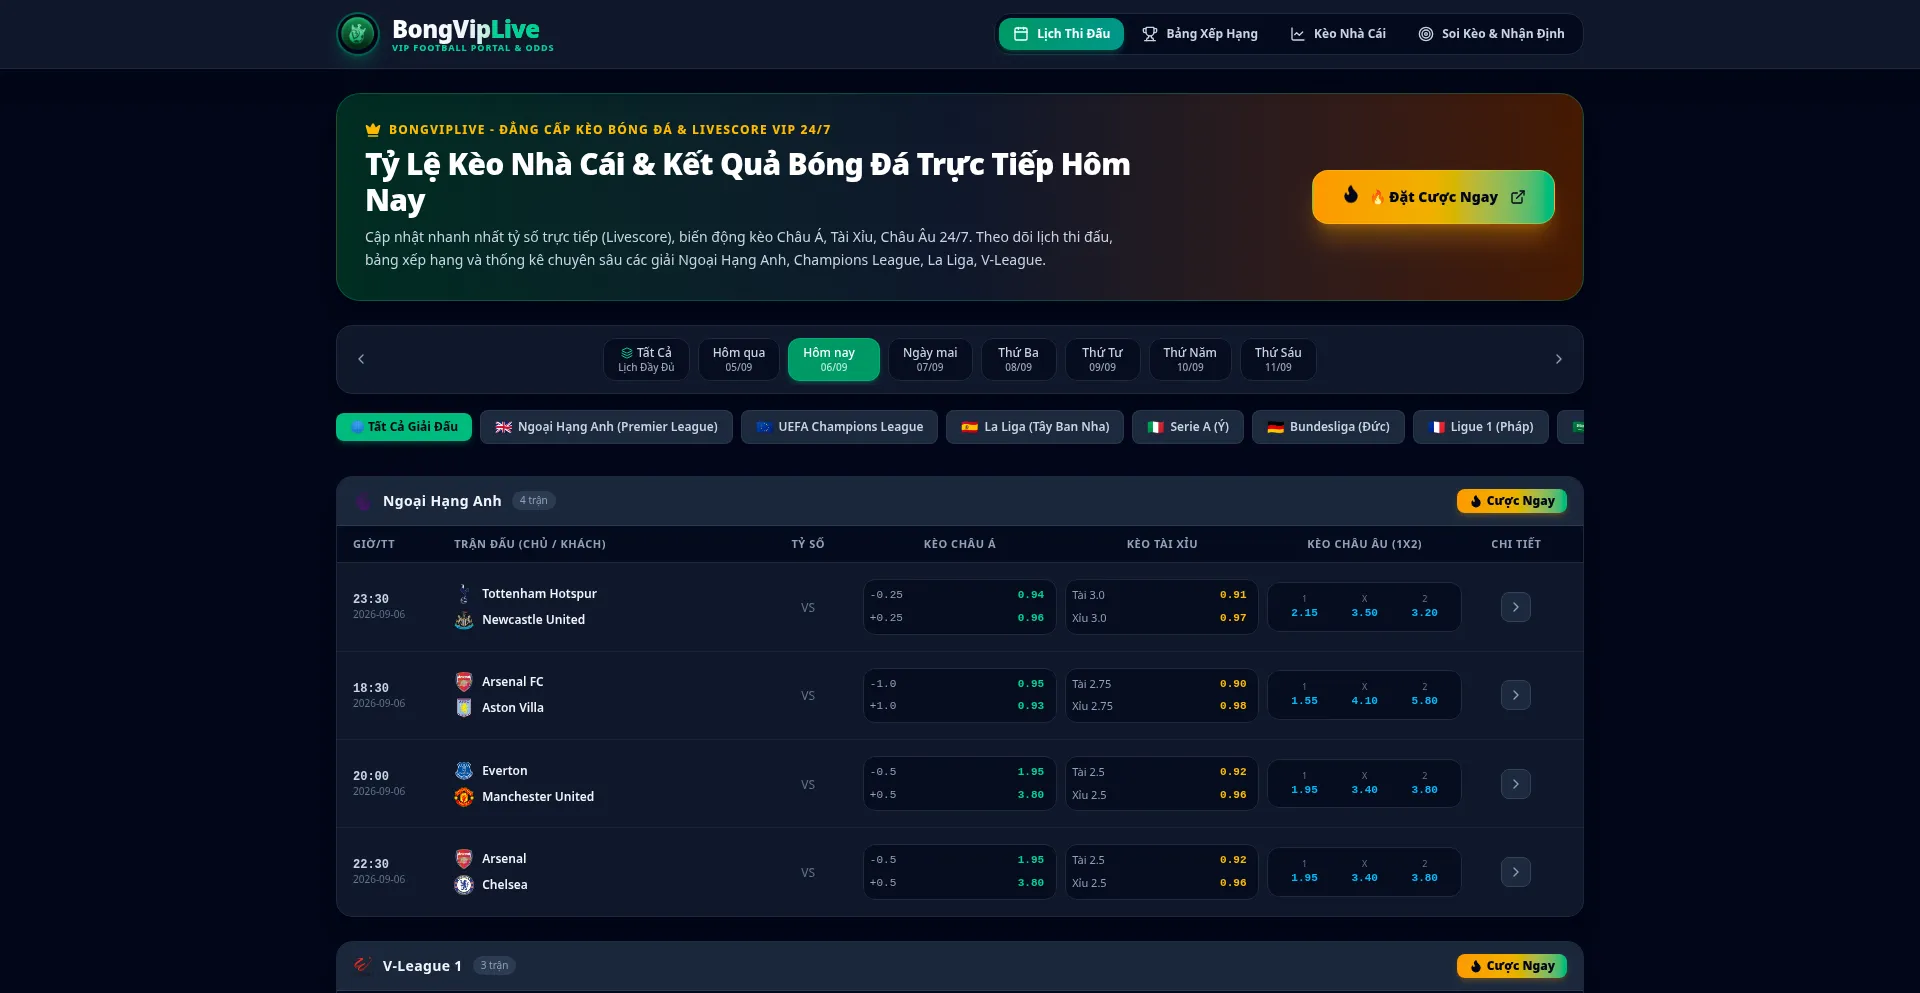Go to next dates with the right chevron
Screen dimensions: 1920x993
pos(1558,359)
